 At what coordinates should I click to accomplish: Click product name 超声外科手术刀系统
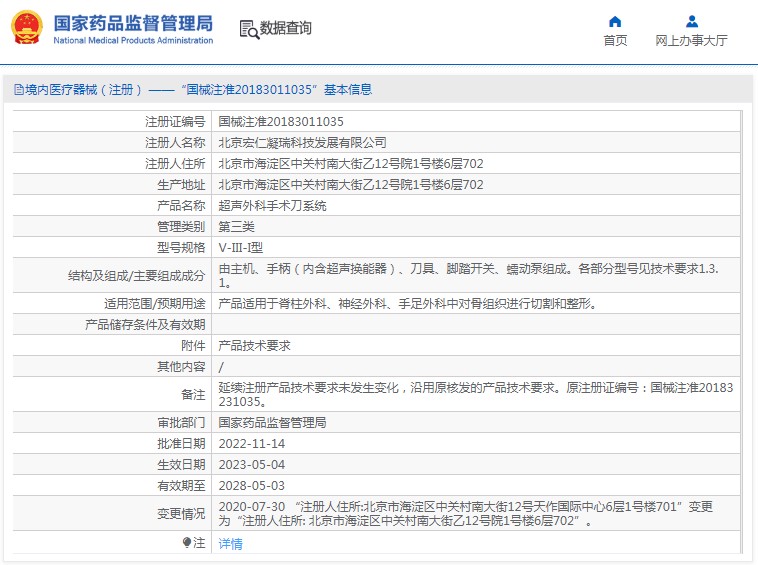272,205
